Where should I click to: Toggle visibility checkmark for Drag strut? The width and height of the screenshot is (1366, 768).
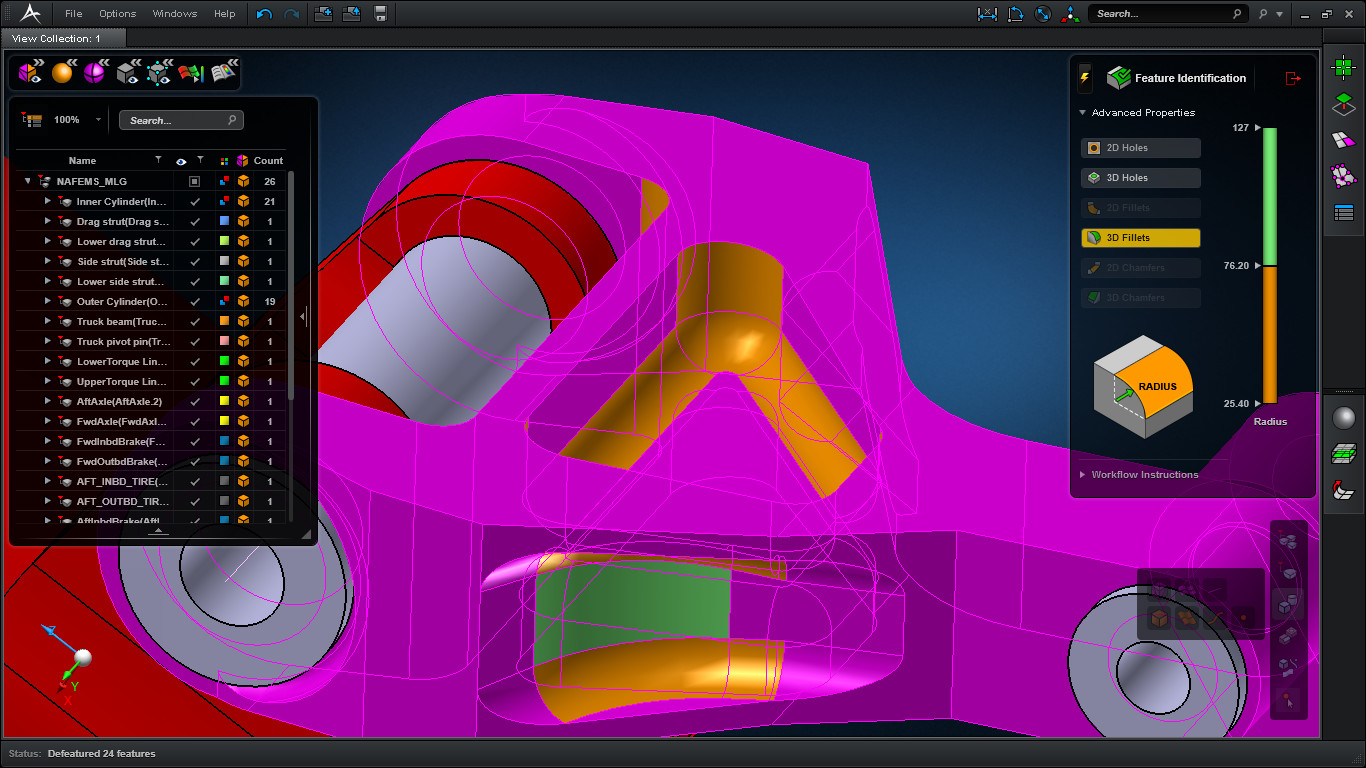tap(195, 221)
